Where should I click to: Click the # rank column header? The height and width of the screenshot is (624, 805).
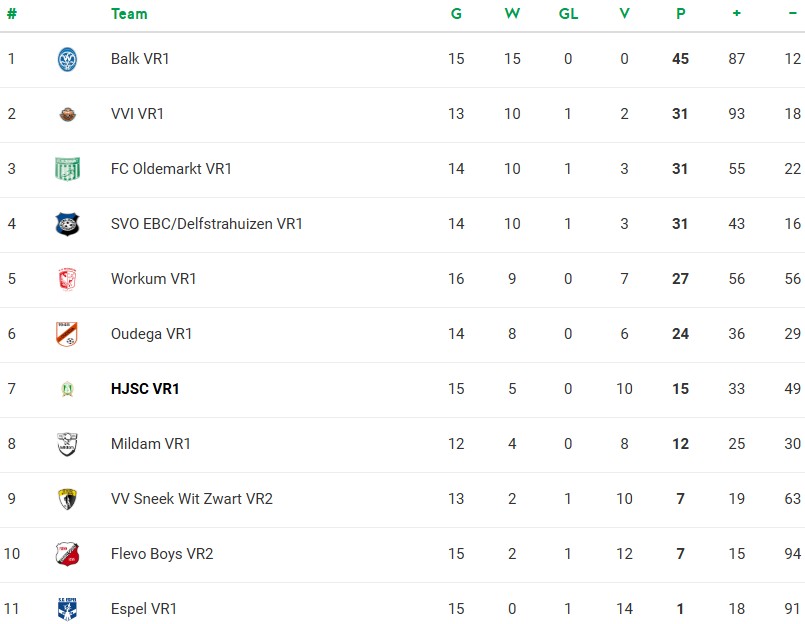(x=11, y=14)
